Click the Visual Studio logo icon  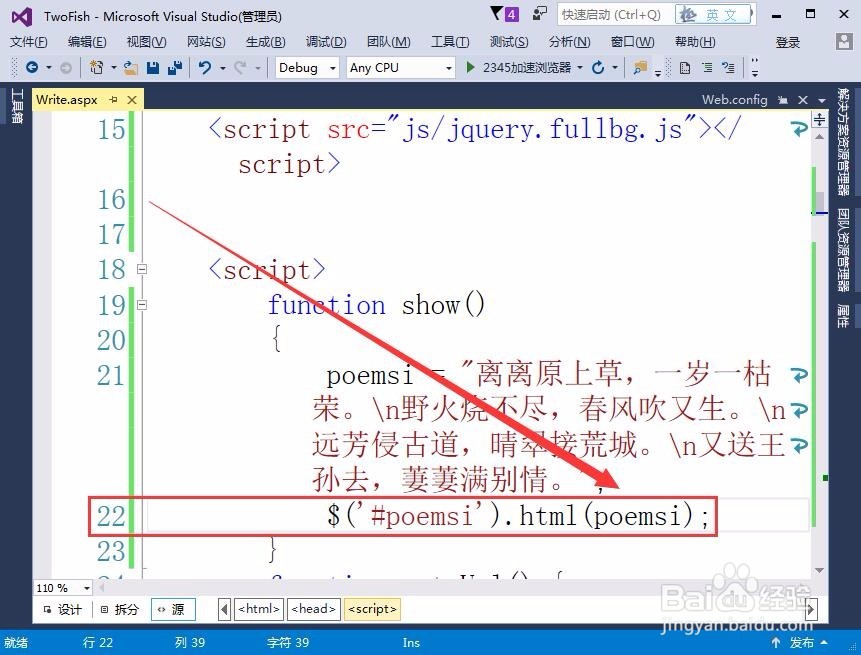click(22, 16)
